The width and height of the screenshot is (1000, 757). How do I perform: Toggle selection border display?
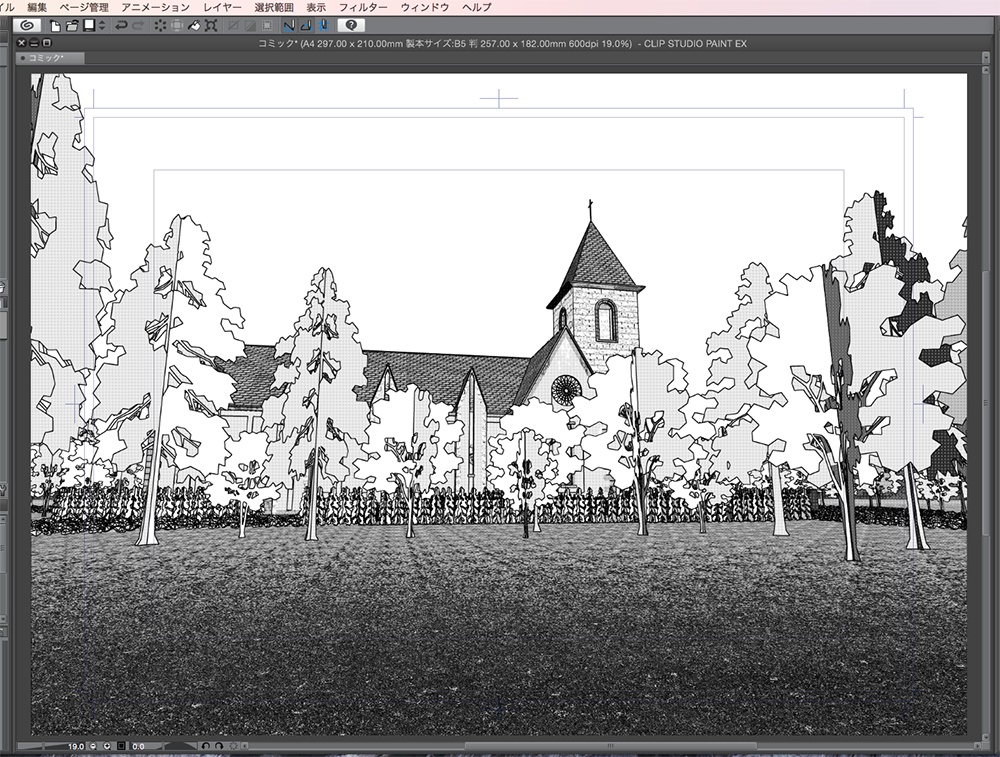coord(267,26)
